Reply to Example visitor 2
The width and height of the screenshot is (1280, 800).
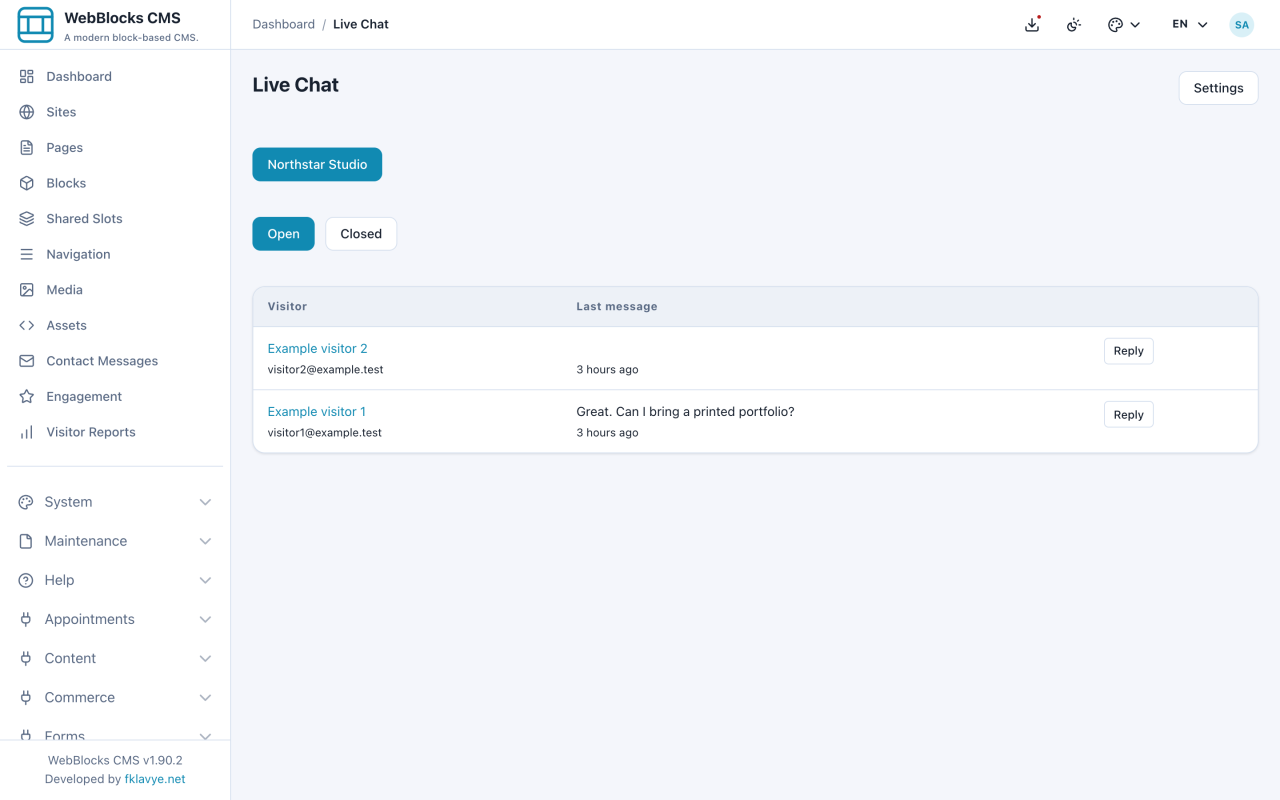1128,351
